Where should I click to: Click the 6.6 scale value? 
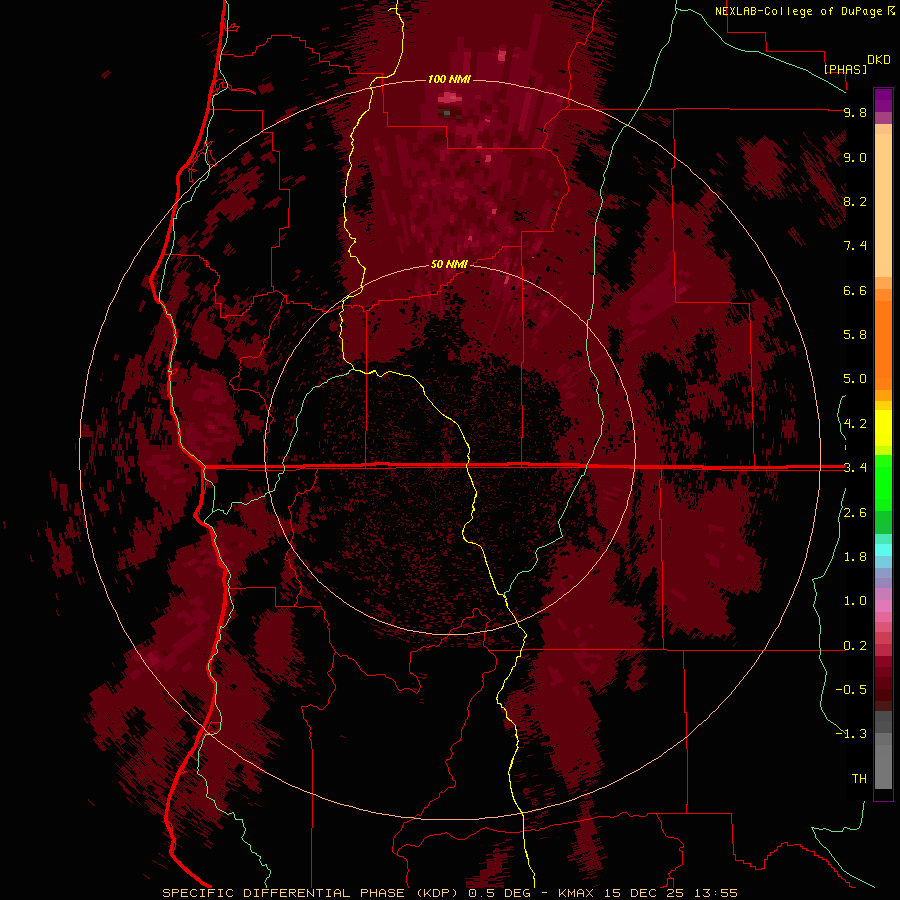click(x=855, y=290)
